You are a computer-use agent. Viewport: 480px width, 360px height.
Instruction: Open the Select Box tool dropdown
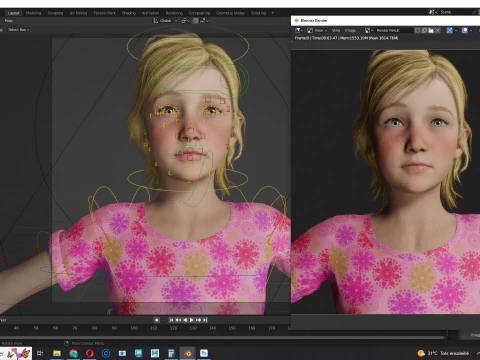[x=19, y=30]
